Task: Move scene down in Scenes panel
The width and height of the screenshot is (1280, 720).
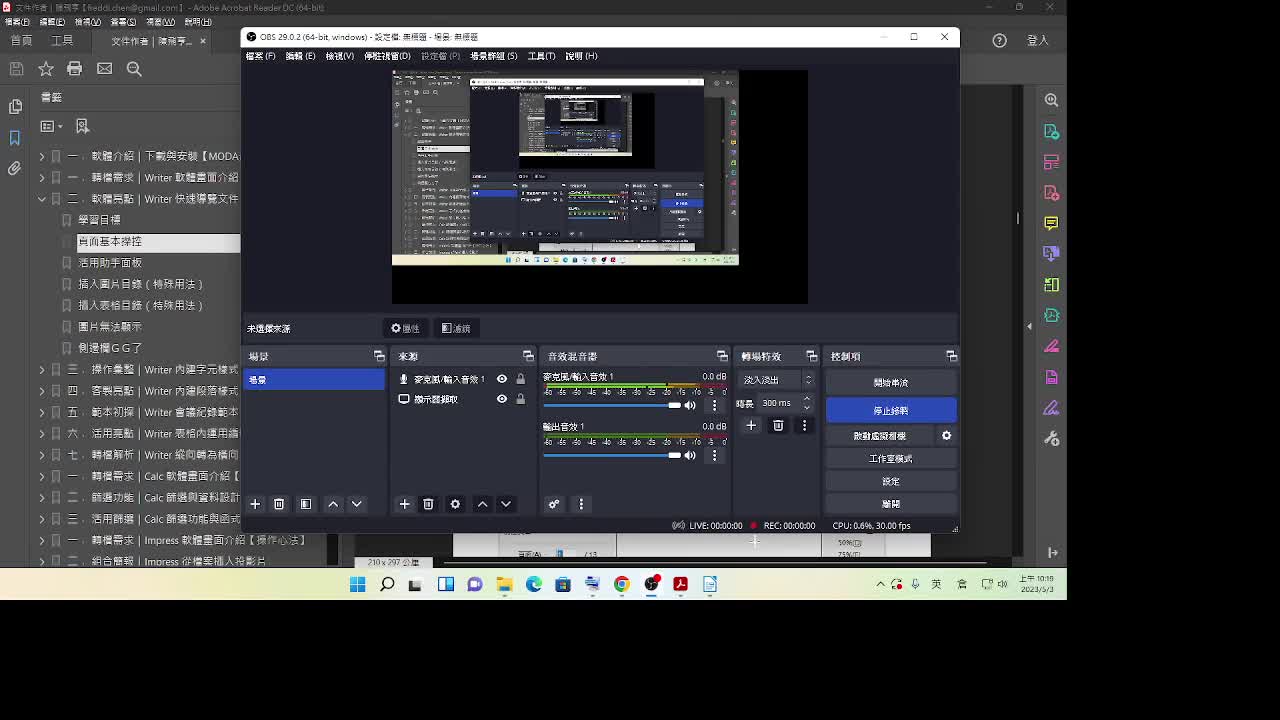Action: tap(357, 504)
